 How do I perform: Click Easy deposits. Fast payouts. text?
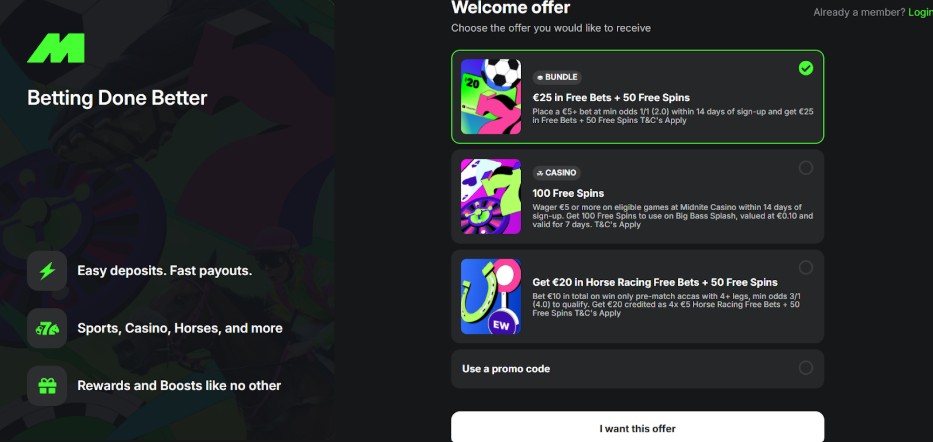tap(165, 271)
